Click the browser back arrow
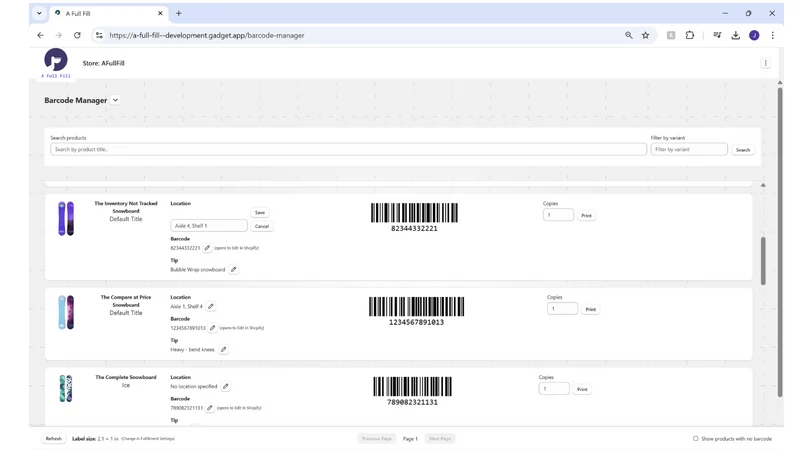Viewport: 800px width, 450px height. point(40,35)
